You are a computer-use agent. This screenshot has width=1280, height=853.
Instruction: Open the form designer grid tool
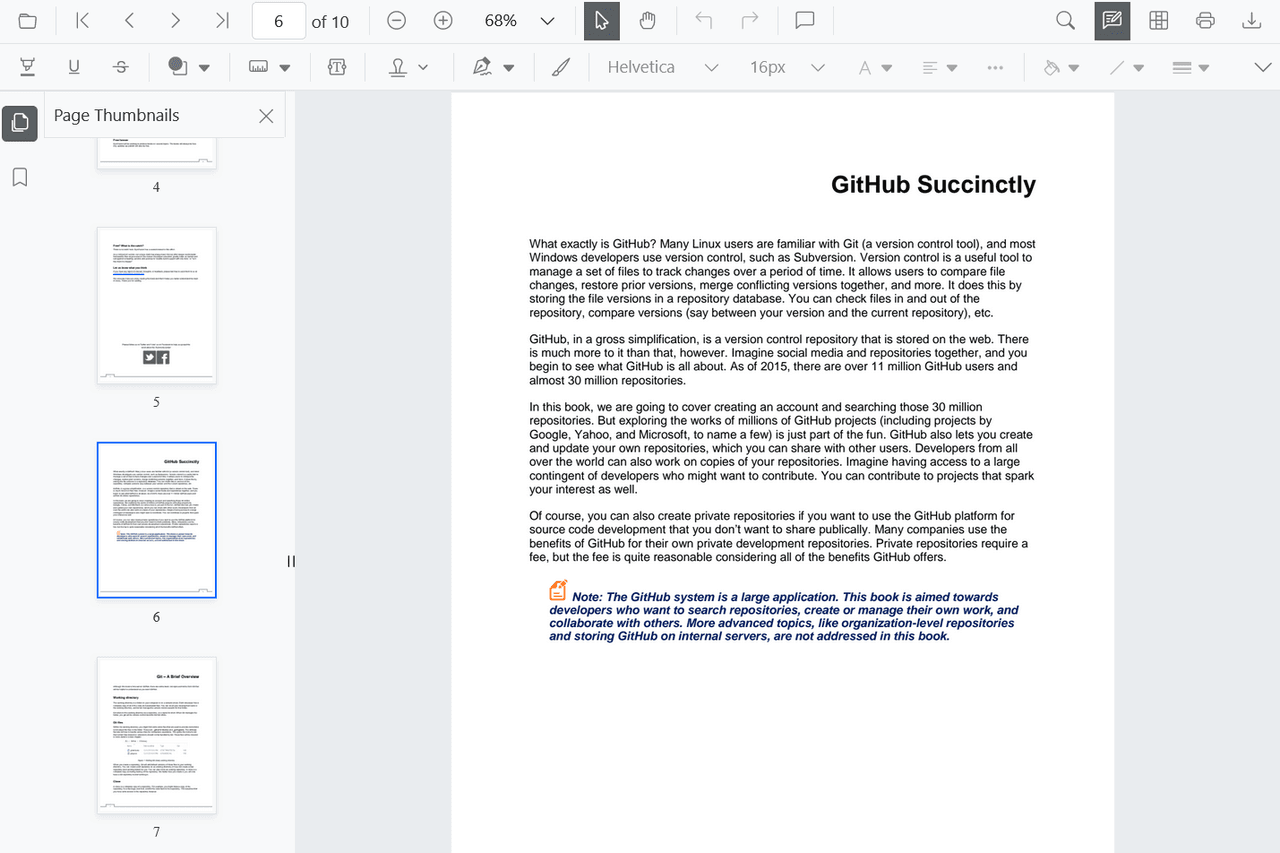[1159, 21]
